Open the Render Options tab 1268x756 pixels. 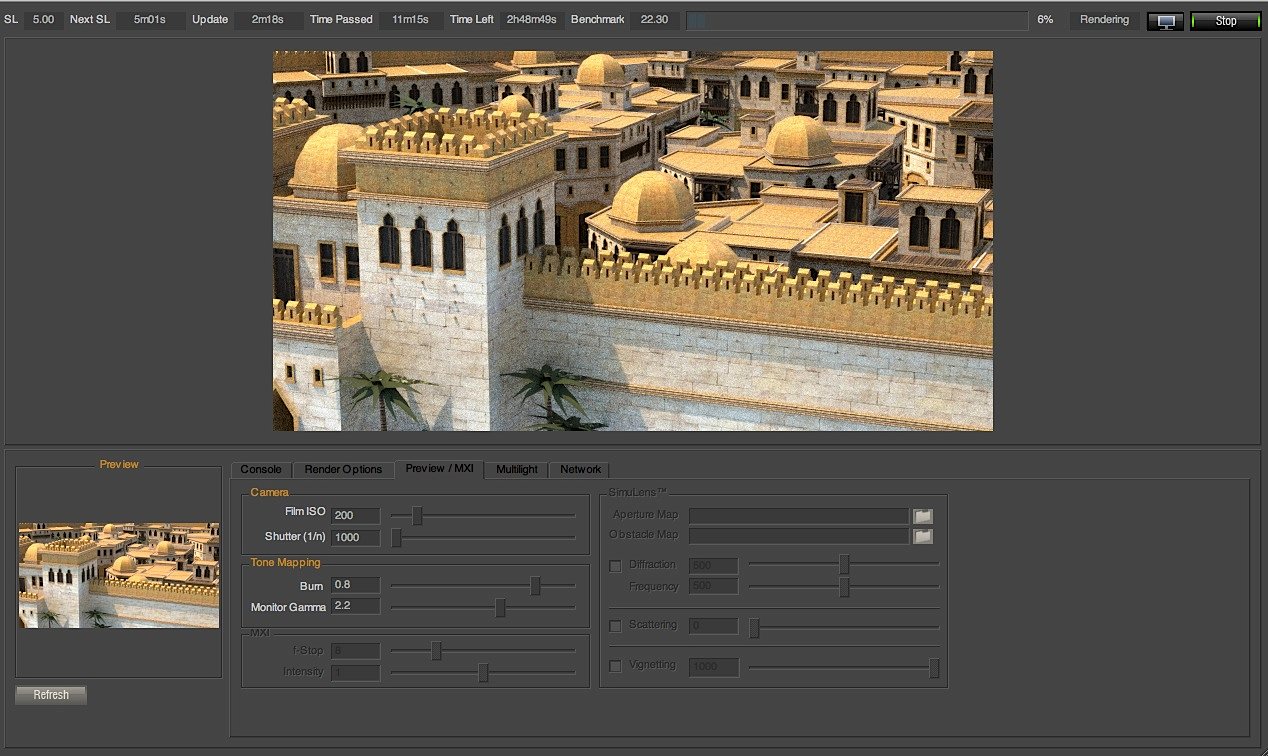[343, 469]
